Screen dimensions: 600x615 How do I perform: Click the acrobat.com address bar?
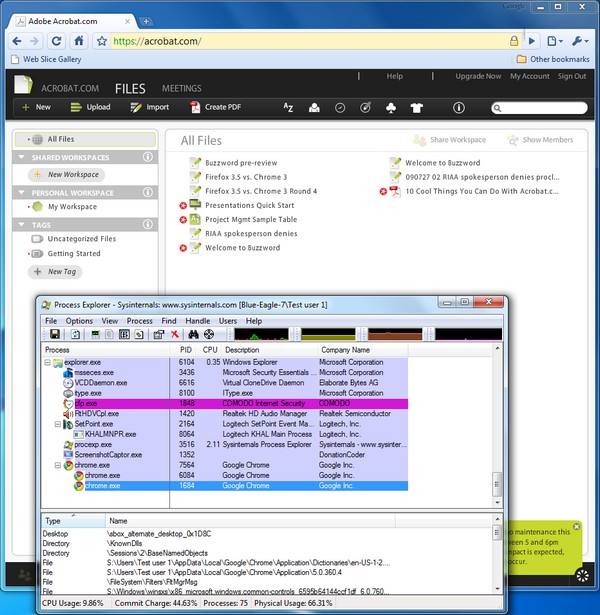[310, 41]
